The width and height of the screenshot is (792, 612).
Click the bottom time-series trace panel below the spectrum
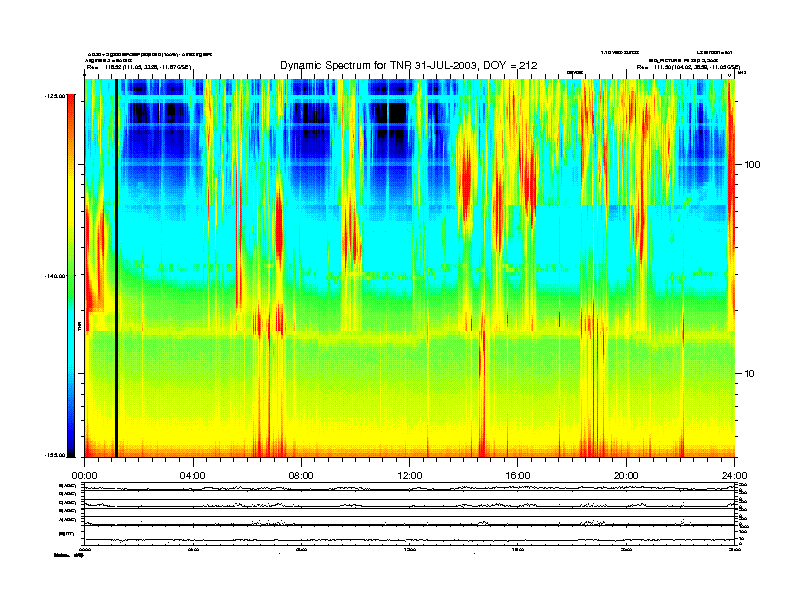coord(410,535)
